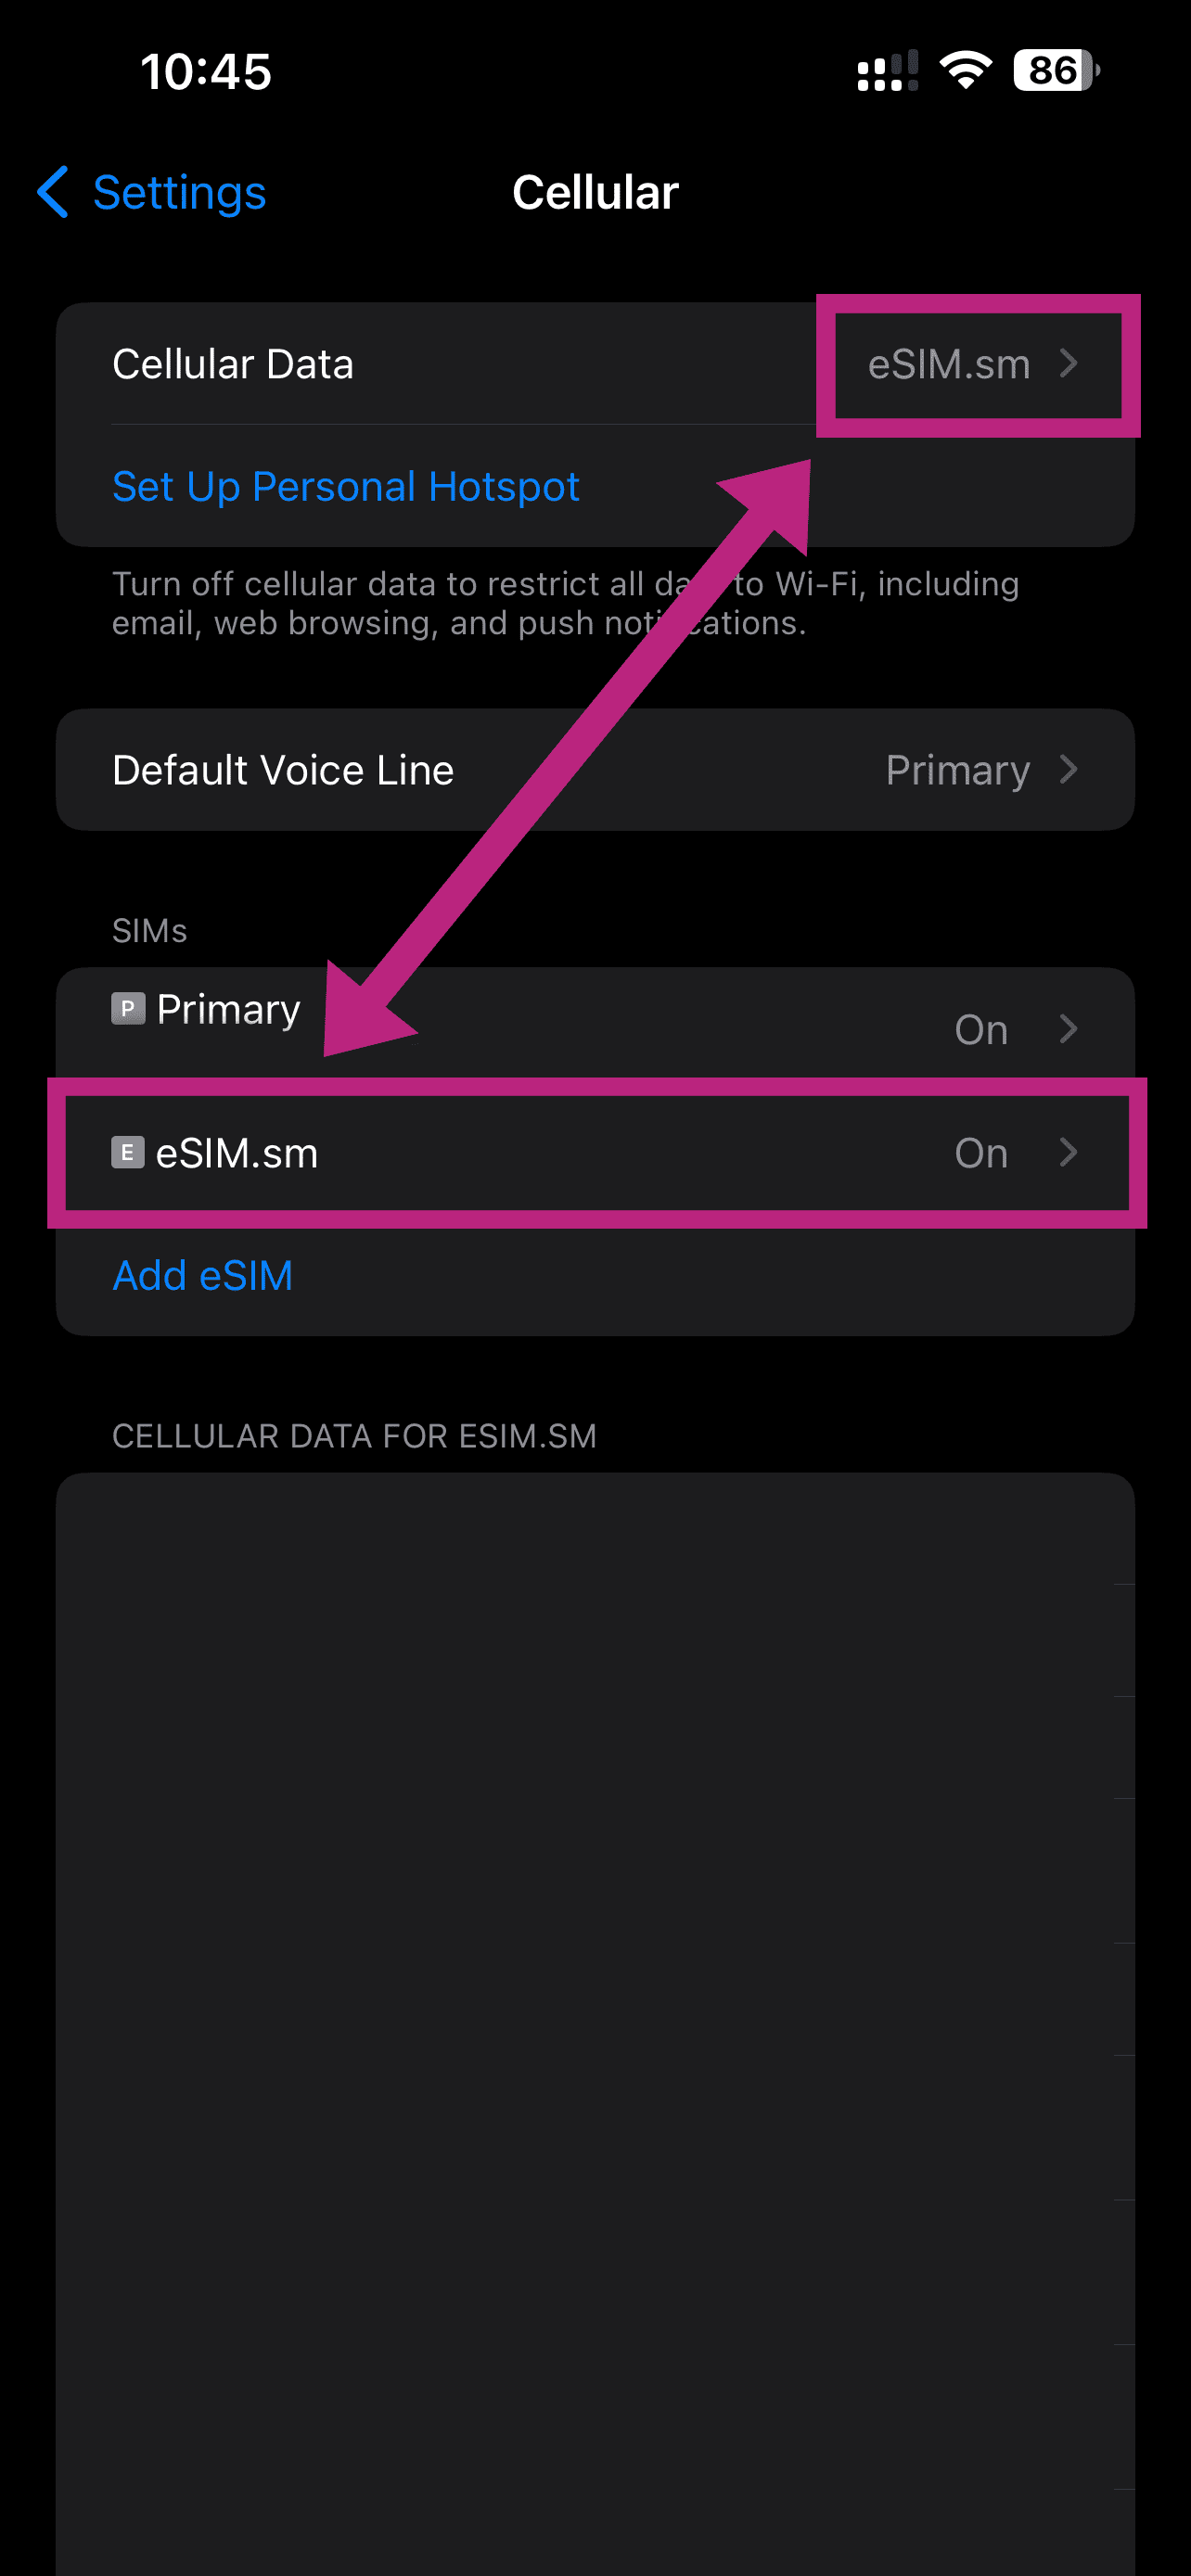Tap the back chevron icon
The width and height of the screenshot is (1191, 2576).
pos(52,192)
